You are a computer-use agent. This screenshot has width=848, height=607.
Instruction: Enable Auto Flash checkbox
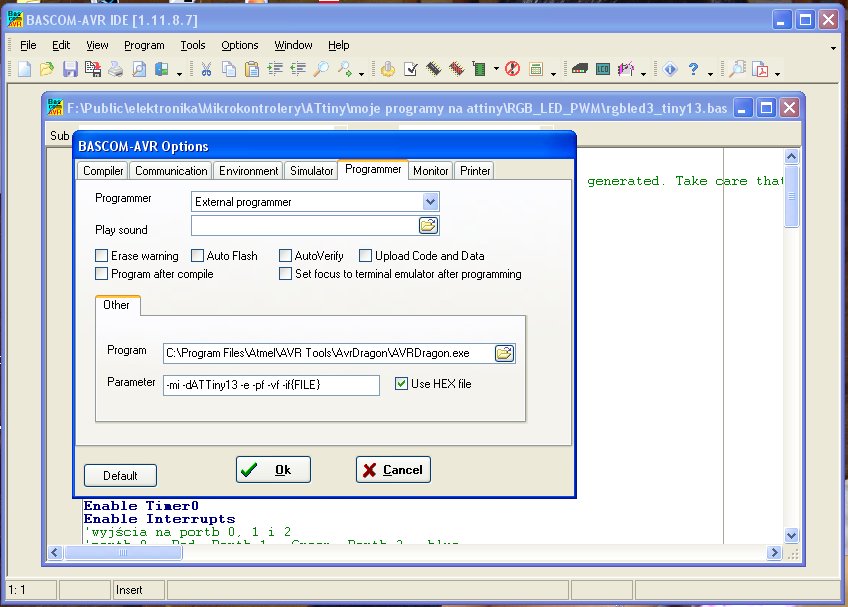tap(197, 255)
